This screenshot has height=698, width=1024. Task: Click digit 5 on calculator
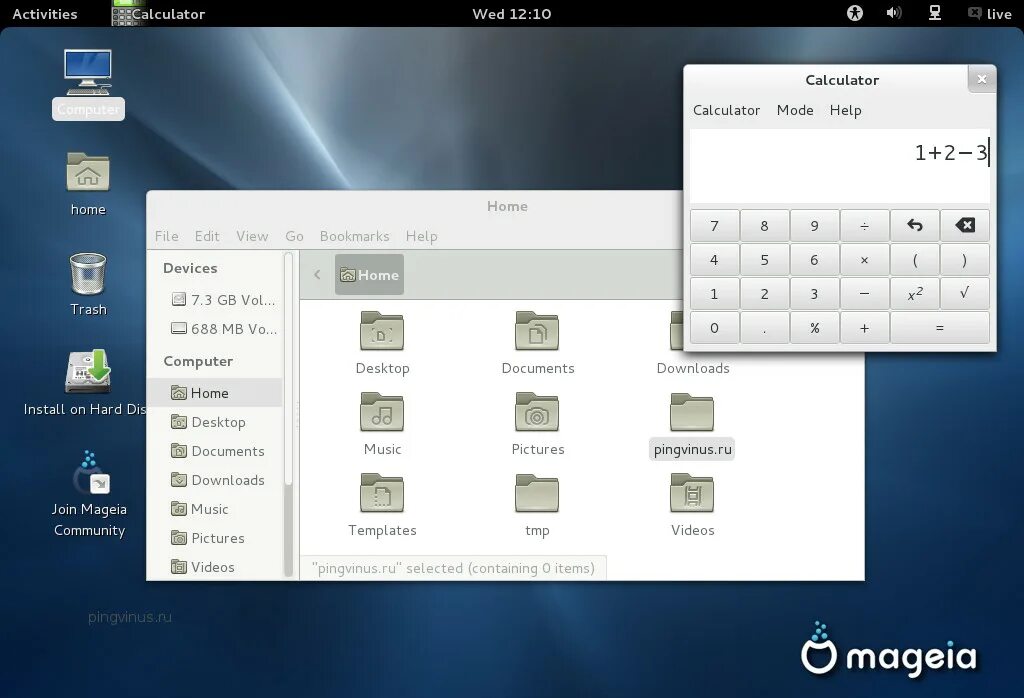tap(764, 260)
